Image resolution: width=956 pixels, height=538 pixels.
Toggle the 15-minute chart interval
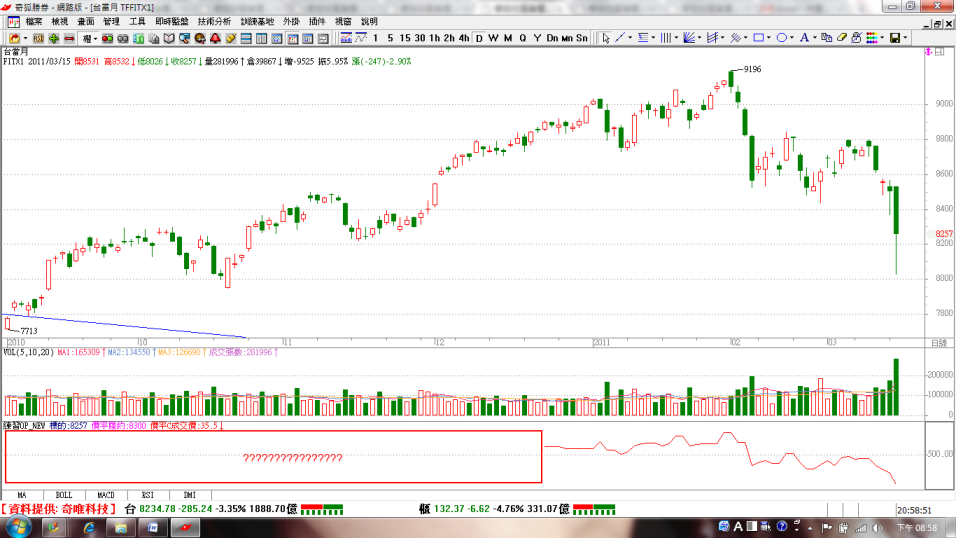405,38
